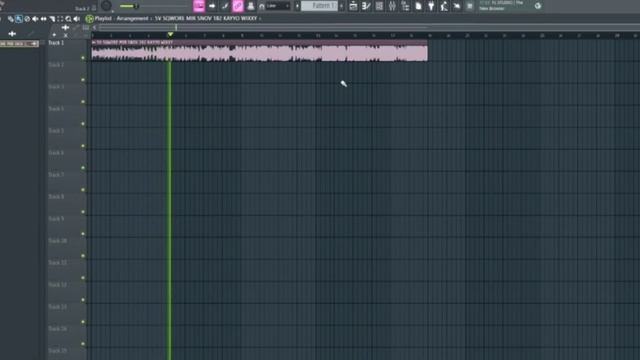Open the Pattern 1 selector
The height and width of the screenshot is (360, 640).
pyautogui.click(x=319, y=6)
